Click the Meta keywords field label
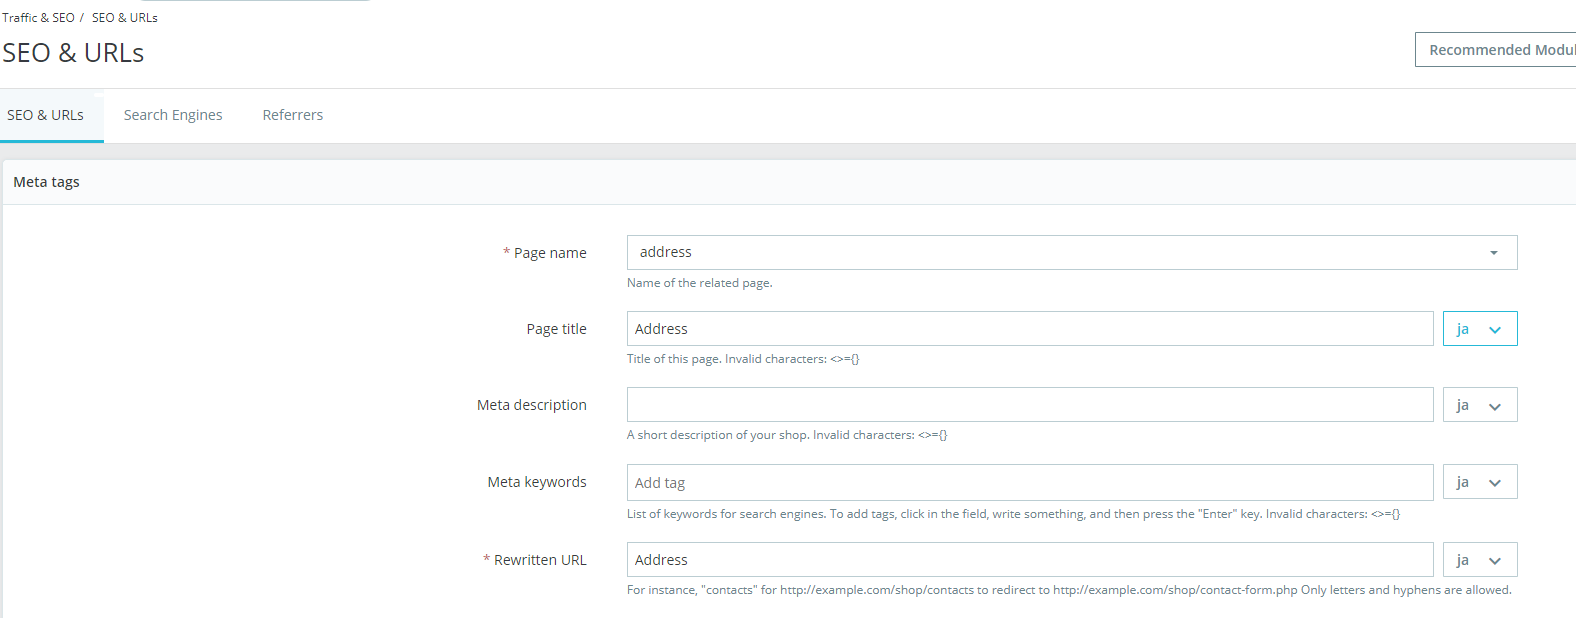 coord(537,482)
